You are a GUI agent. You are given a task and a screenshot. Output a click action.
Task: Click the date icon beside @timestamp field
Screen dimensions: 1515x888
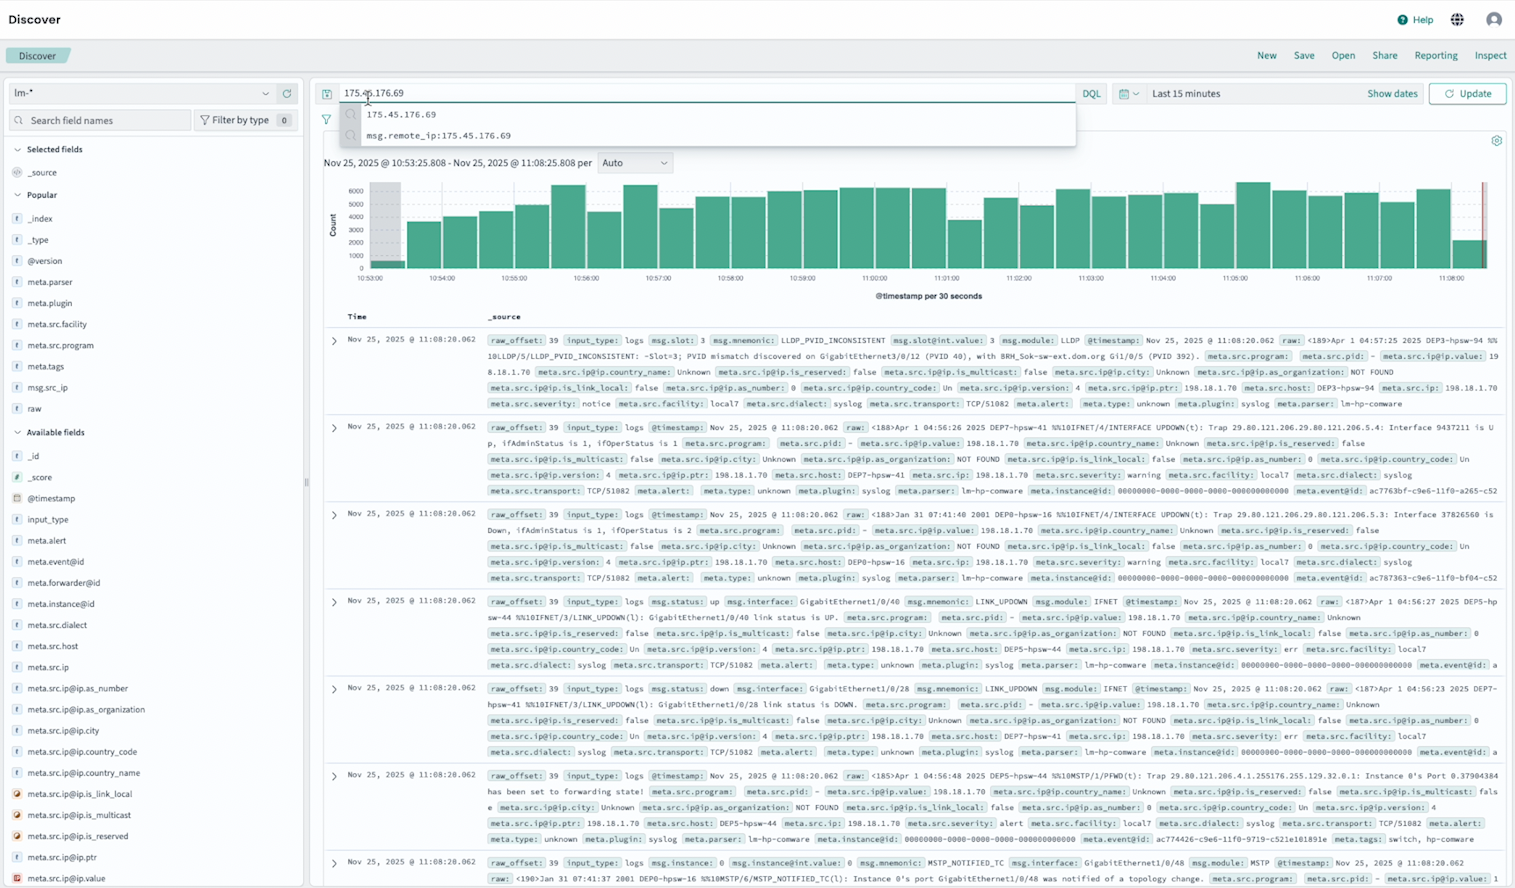tap(17, 498)
